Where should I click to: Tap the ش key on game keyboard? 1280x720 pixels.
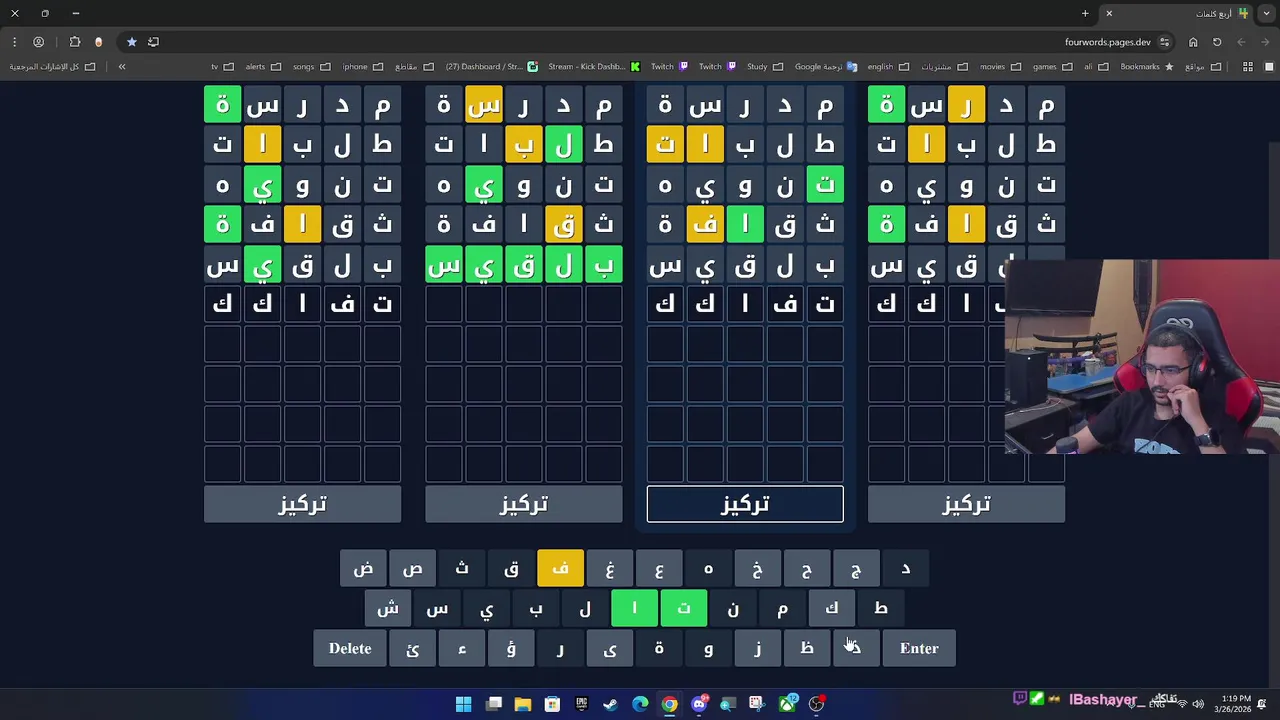(x=388, y=608)
